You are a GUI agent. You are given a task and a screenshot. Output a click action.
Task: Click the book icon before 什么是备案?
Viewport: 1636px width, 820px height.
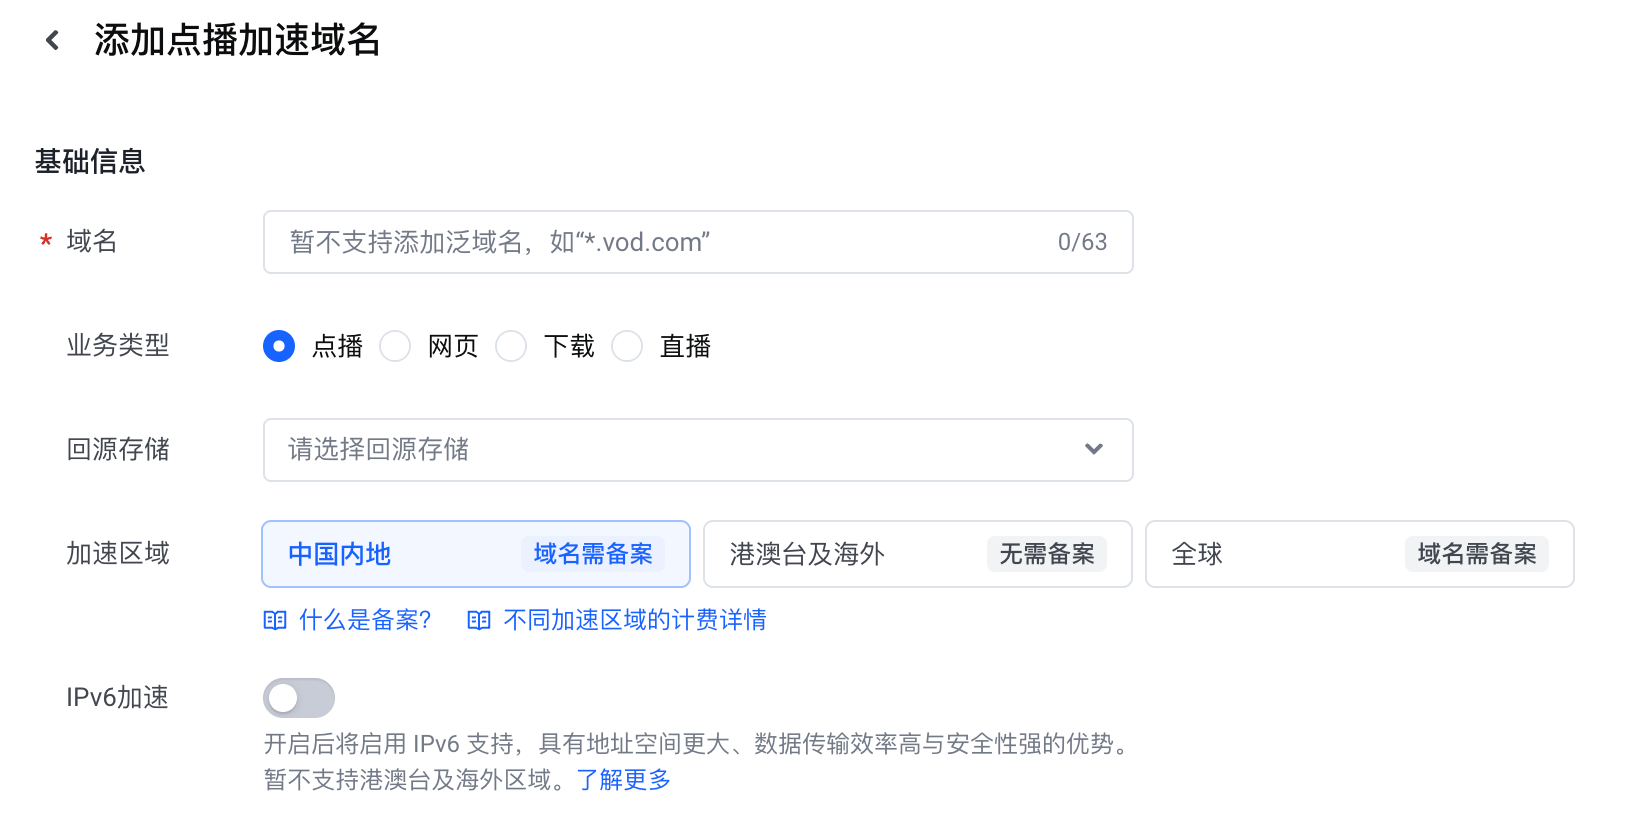pos(275,620)
